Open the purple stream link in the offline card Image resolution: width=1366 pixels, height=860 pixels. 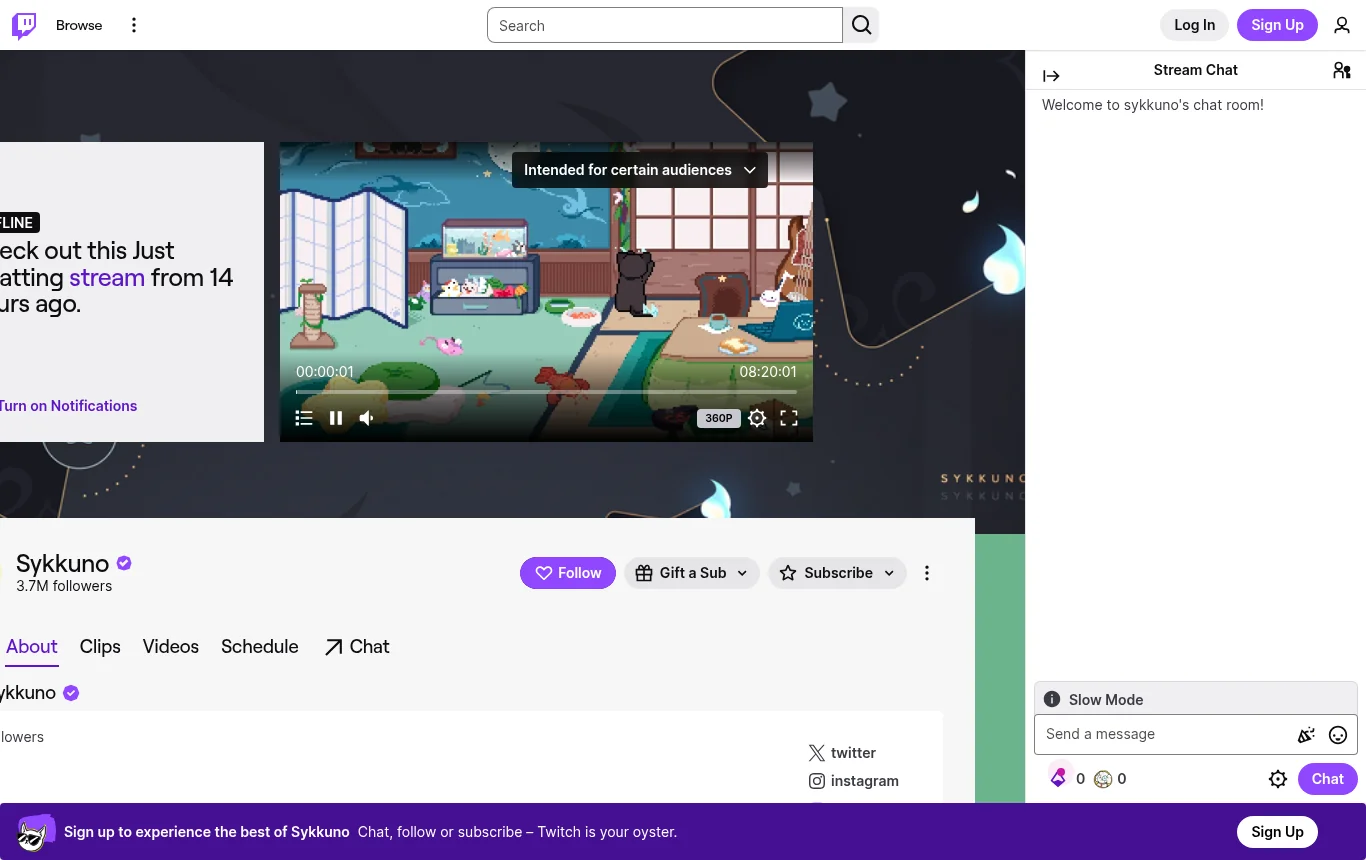tap(107, 277)
